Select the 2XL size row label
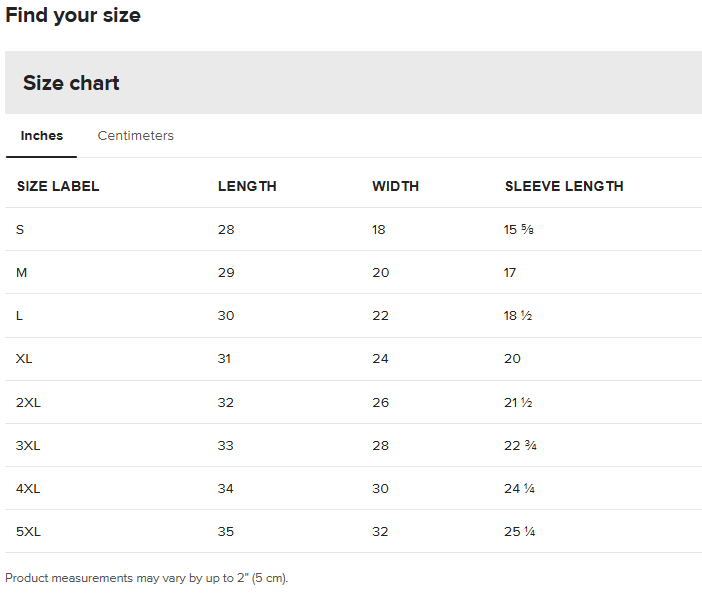The height and width of the screenshot is (596, 702). point(28,402)
